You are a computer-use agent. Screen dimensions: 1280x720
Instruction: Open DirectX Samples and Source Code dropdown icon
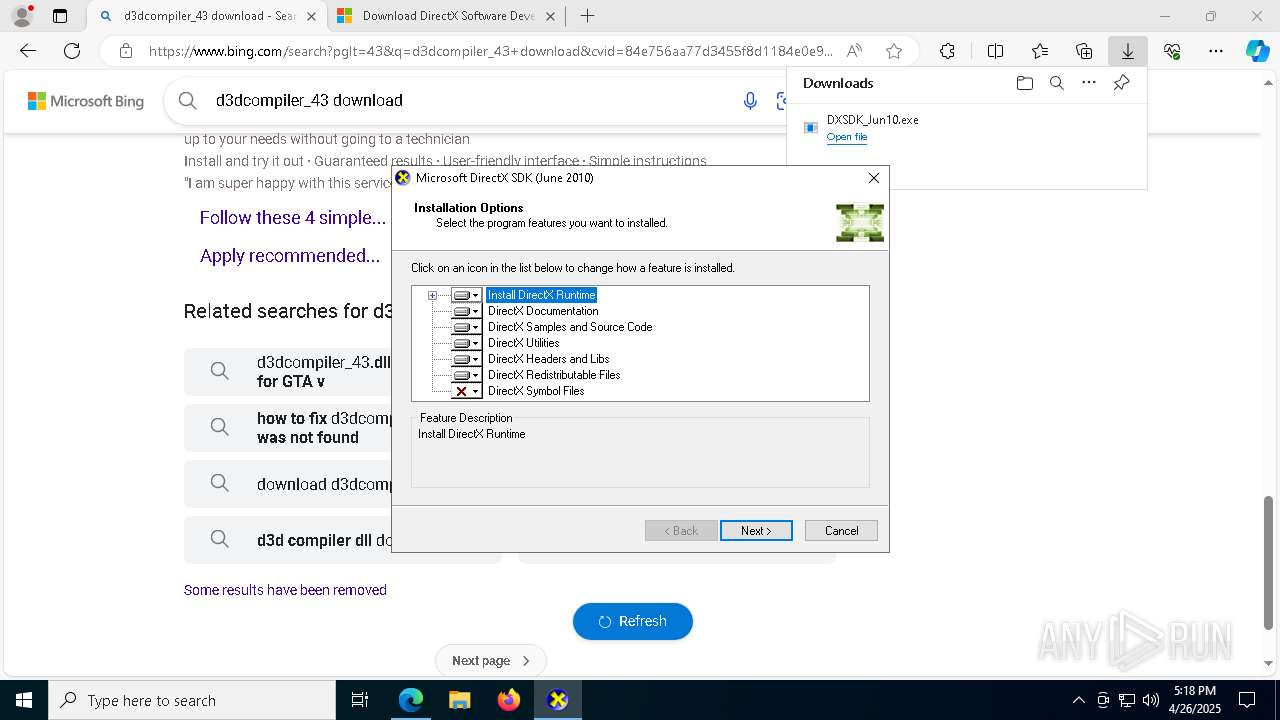(466, 327)
